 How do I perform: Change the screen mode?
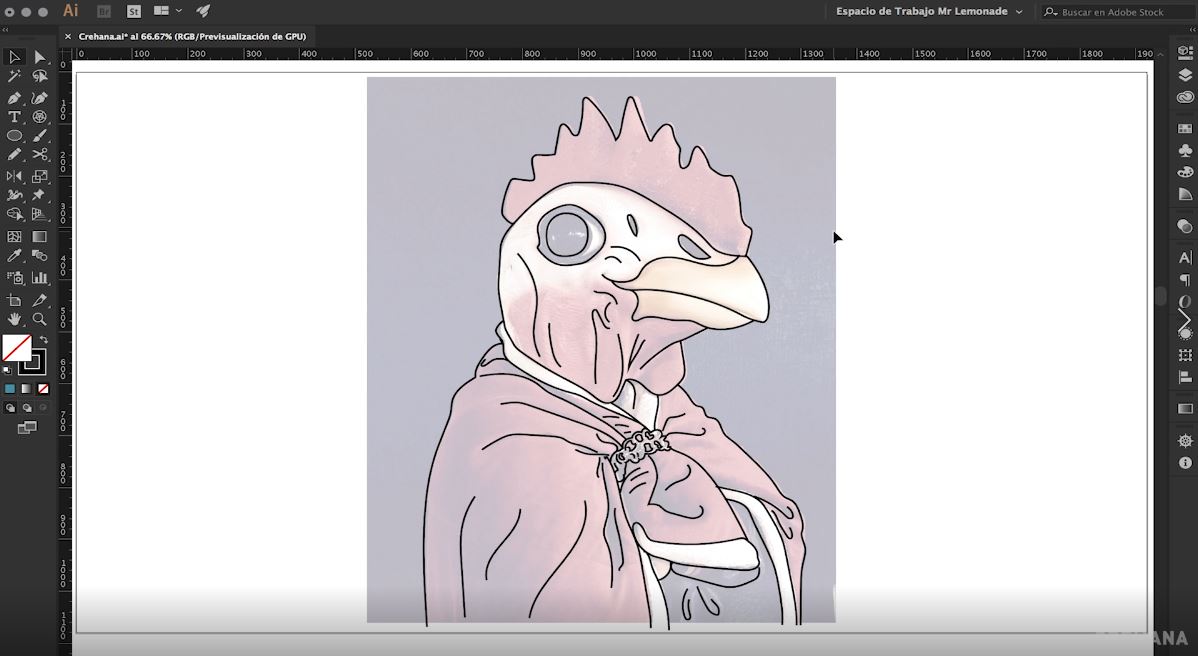click(27, 428)
